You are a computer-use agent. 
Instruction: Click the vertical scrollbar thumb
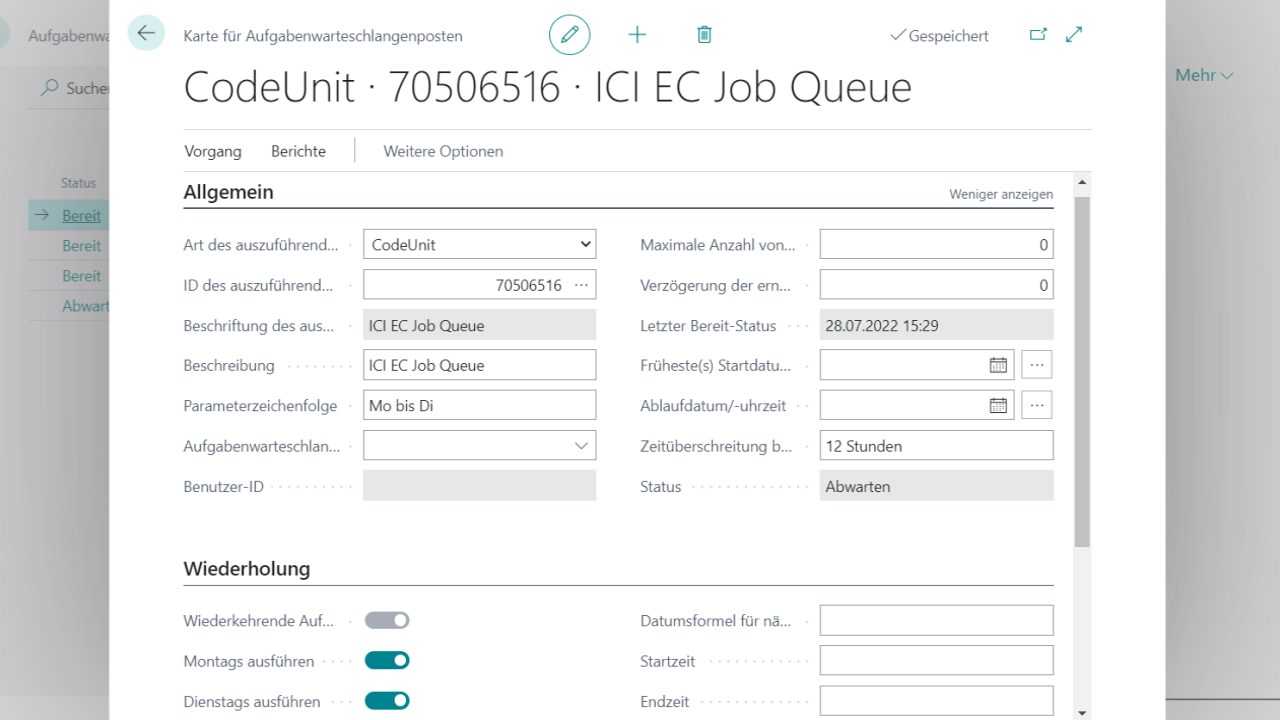tap(1081, 370)
